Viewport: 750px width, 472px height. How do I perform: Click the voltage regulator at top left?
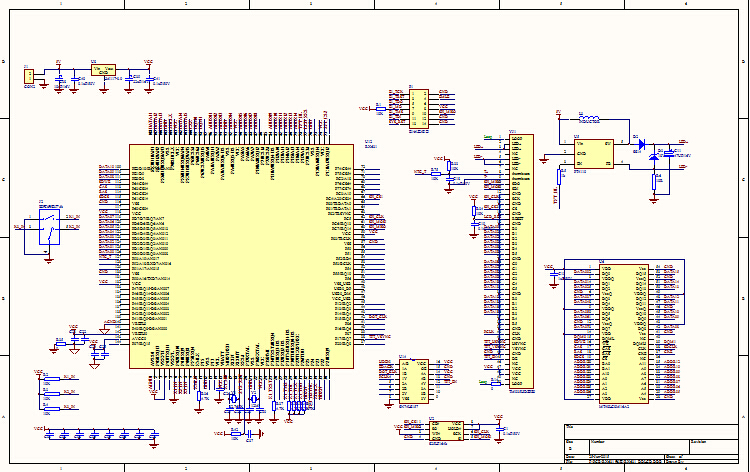102,71
